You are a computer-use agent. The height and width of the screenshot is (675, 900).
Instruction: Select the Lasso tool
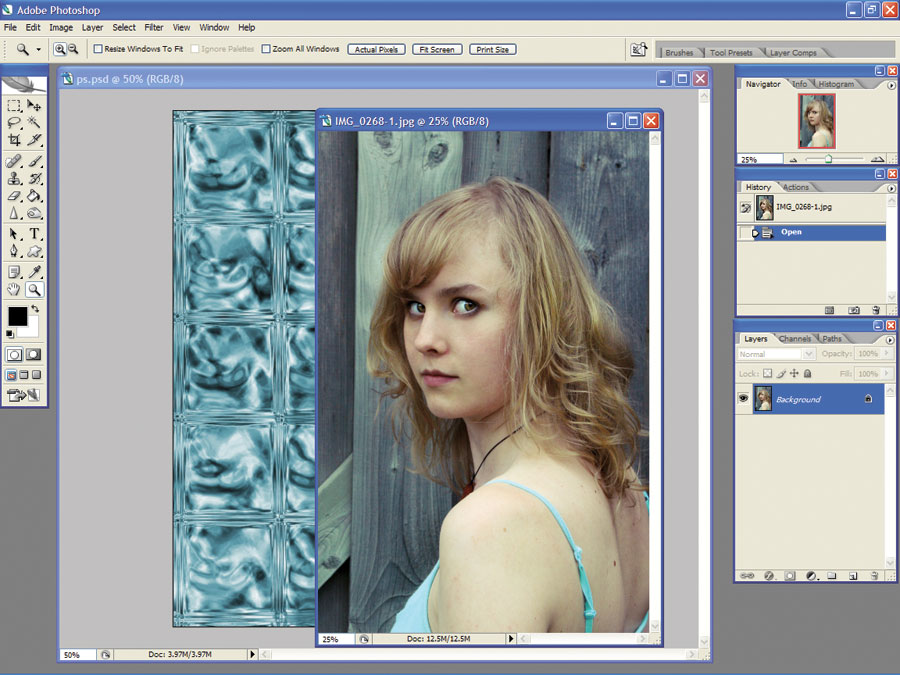pos(14,122)
